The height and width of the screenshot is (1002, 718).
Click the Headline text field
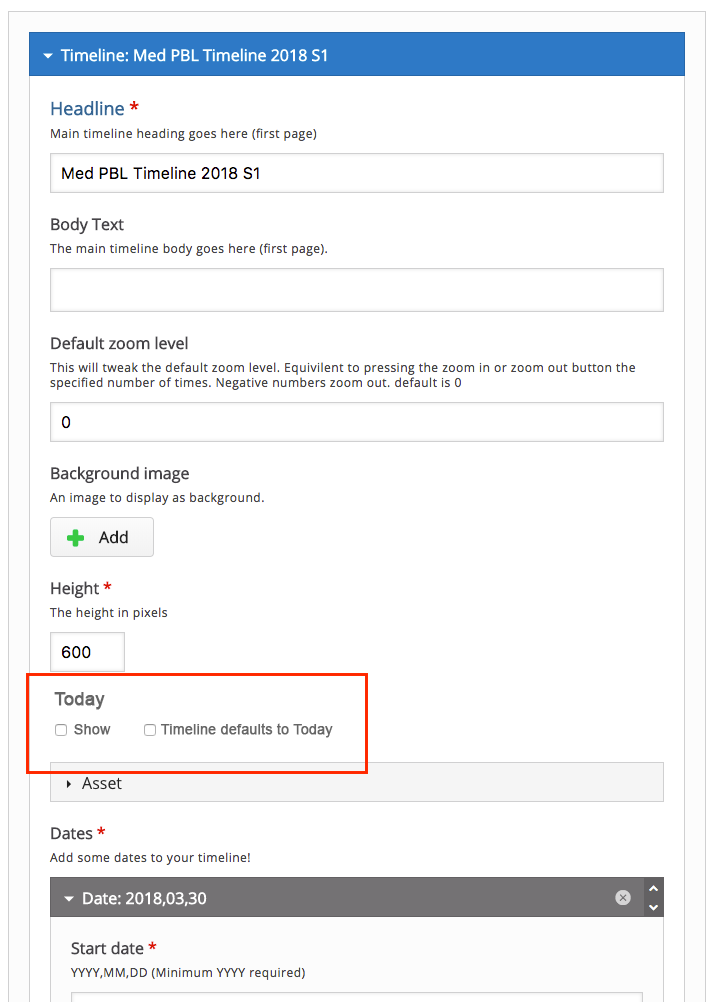pos(356,173)
